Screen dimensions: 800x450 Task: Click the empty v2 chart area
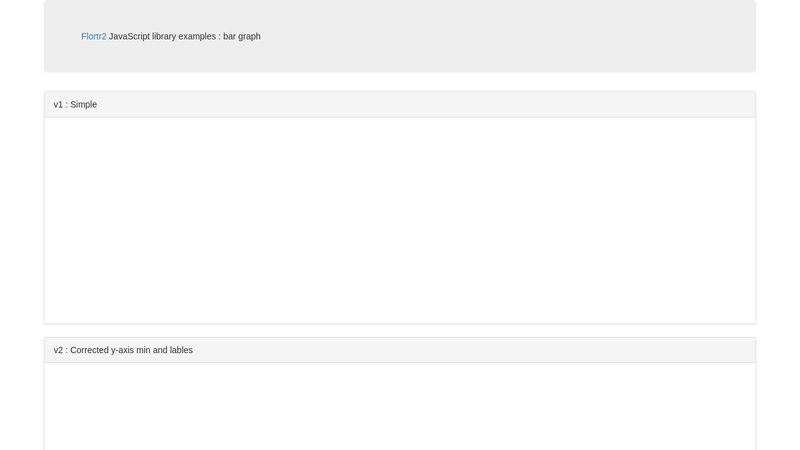[400, 405]
